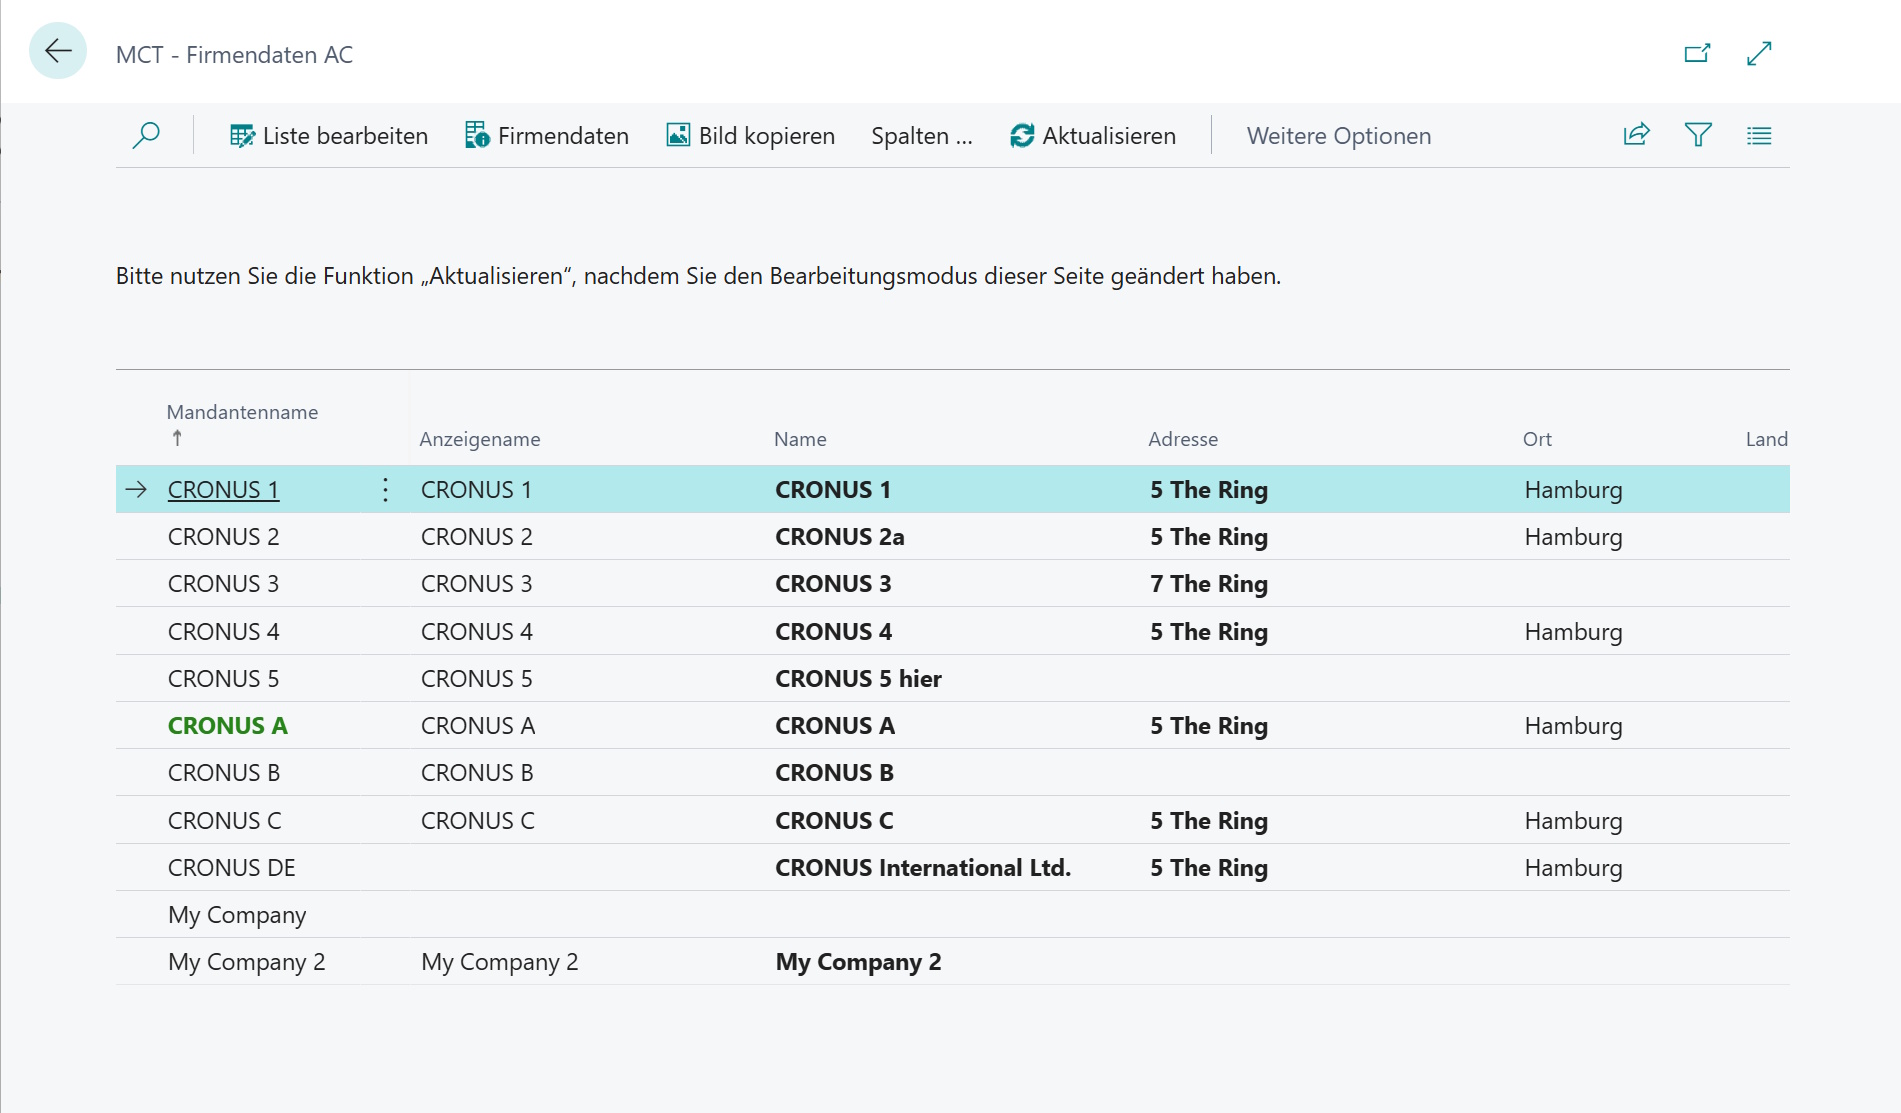Expand page to full width icon
1901x1113 pixels.
pyautogui.click(x=1759, y=53)
